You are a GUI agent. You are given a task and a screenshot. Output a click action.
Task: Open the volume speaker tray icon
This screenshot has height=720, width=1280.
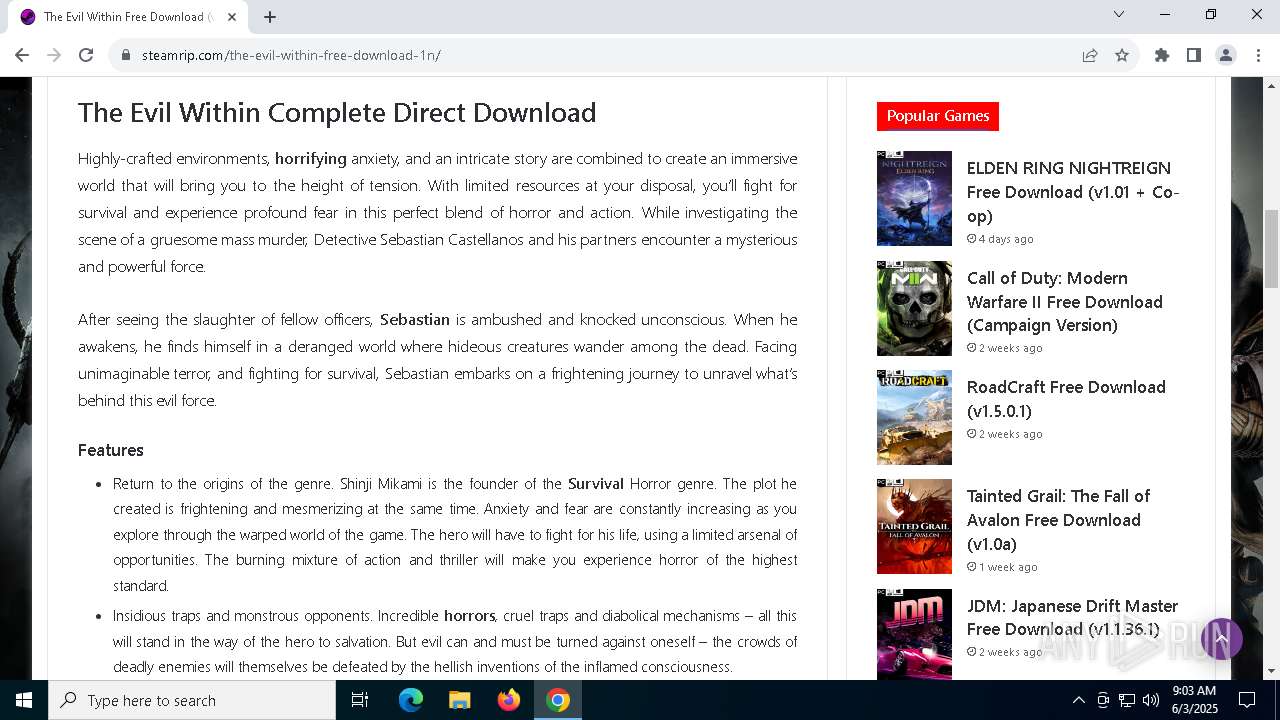1151,700
